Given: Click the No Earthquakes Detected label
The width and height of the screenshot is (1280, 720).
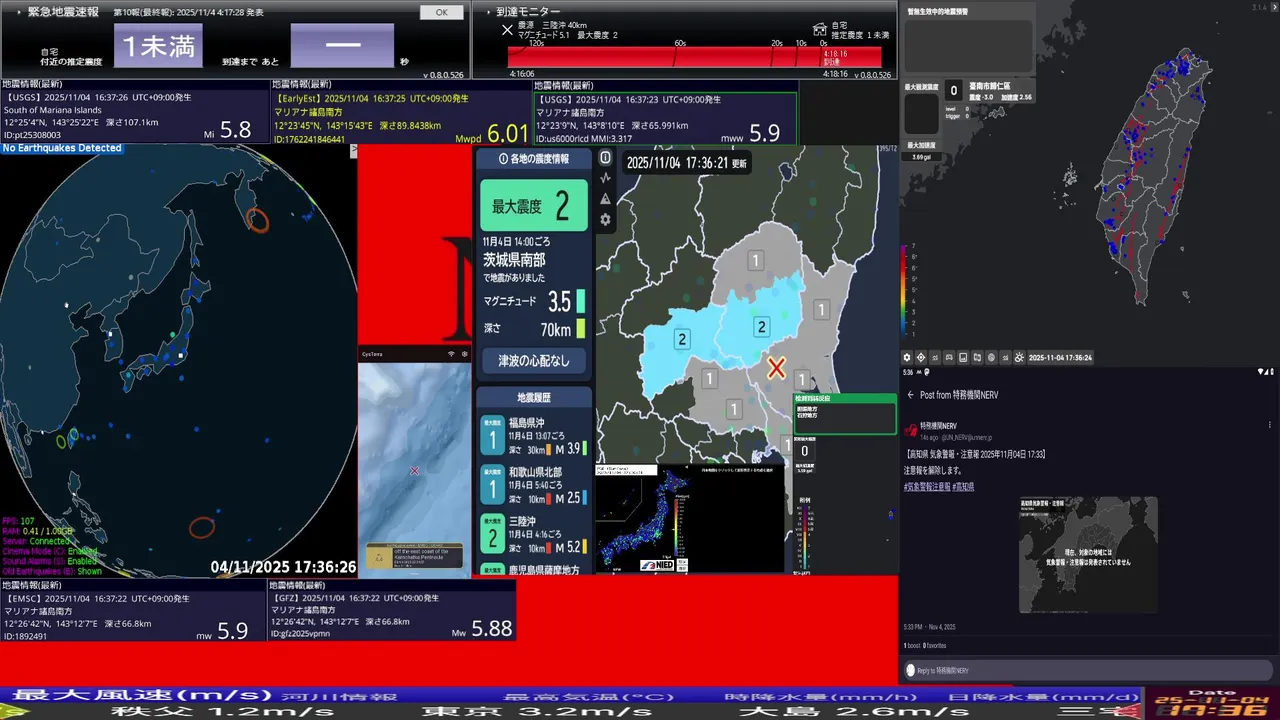Looking at the screenshot, I should (62, 148).
